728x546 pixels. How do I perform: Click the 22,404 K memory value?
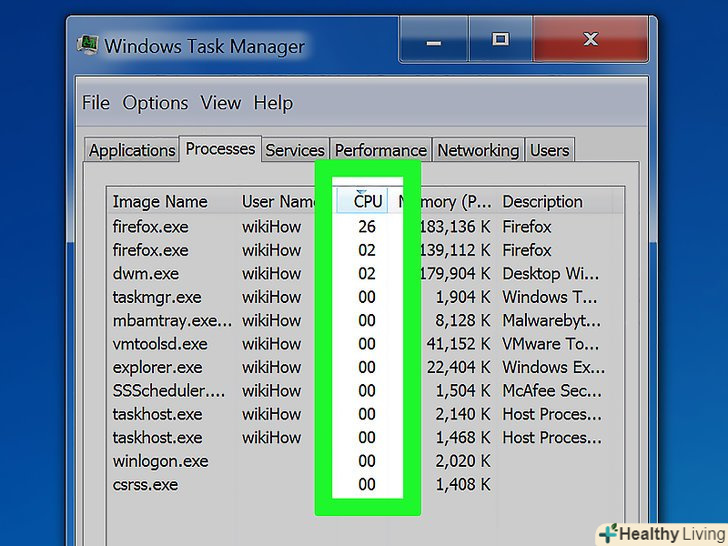458,367
